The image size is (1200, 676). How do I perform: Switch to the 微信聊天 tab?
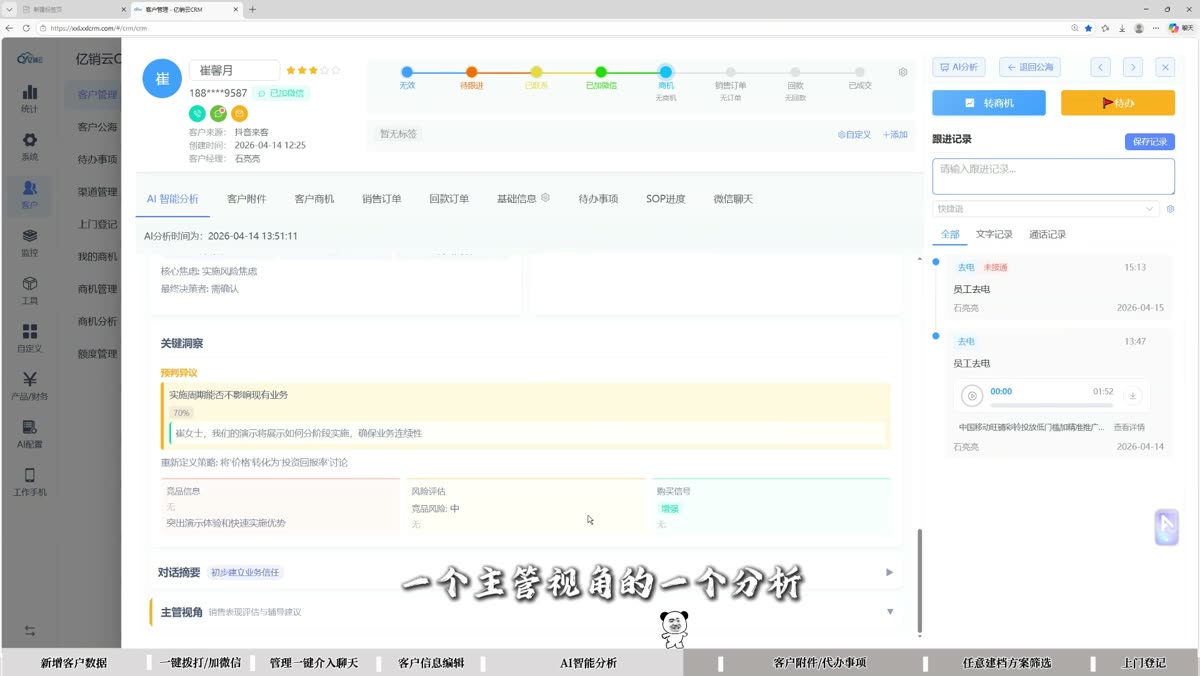coord(733,199)
